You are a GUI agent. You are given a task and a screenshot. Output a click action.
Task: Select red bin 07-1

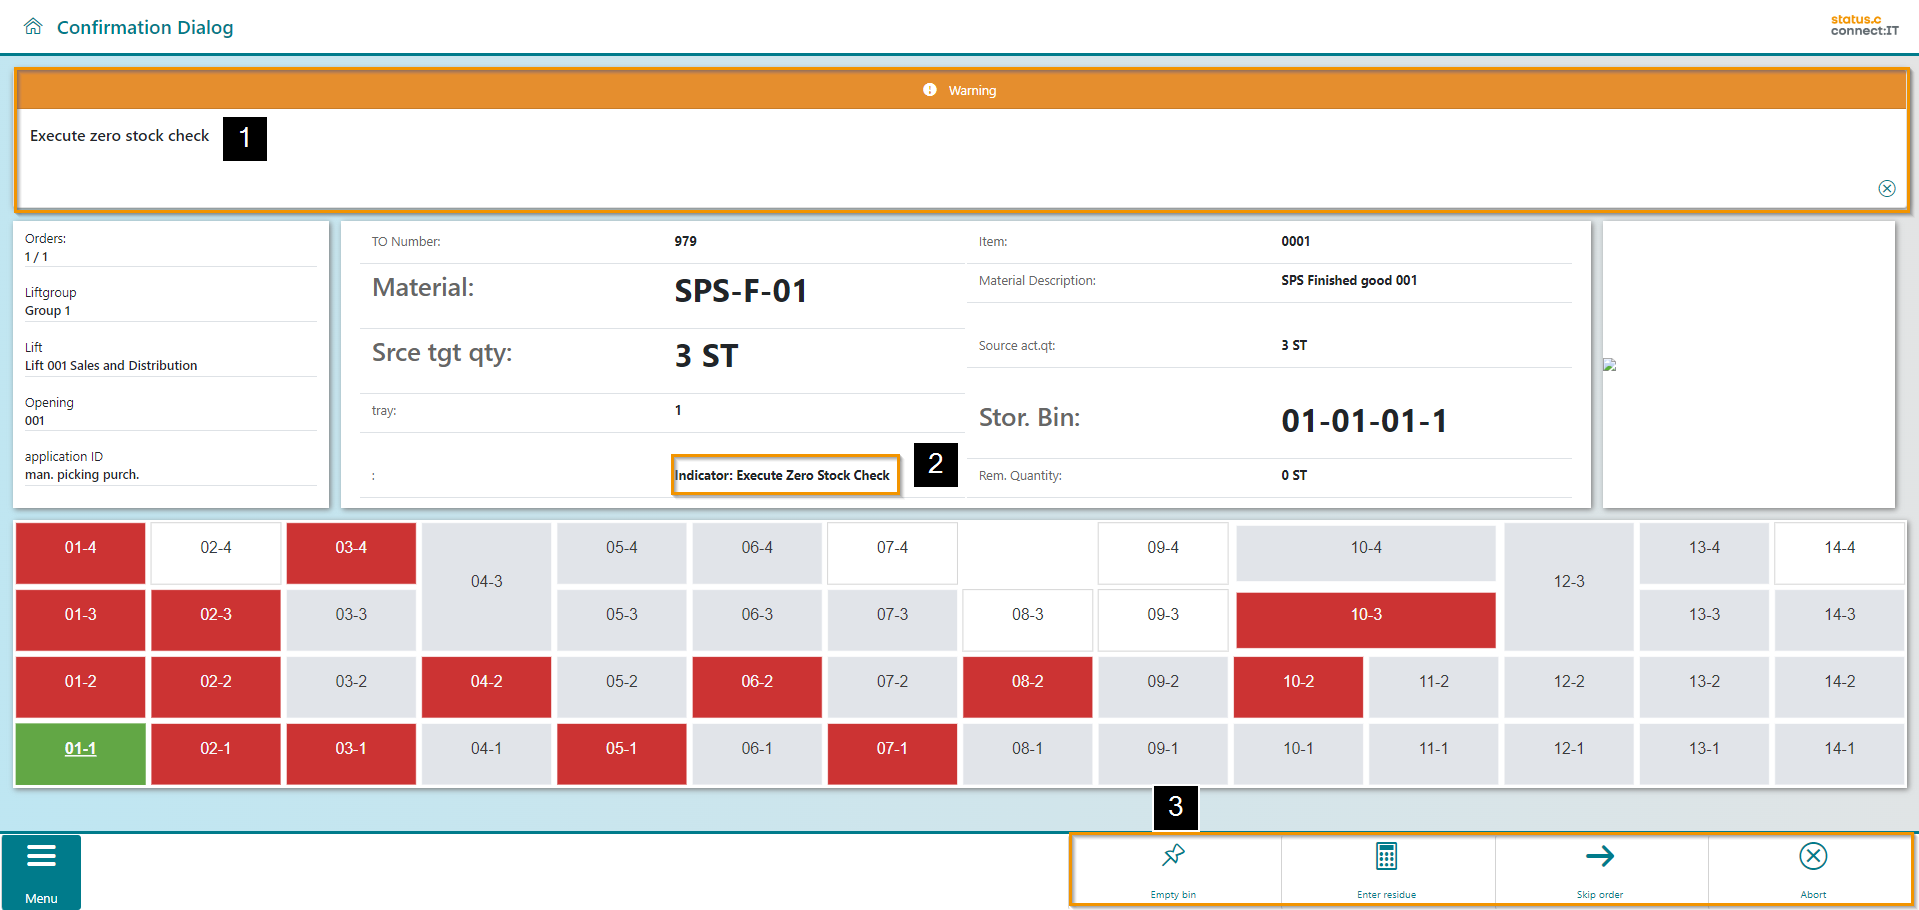(892, 749)
